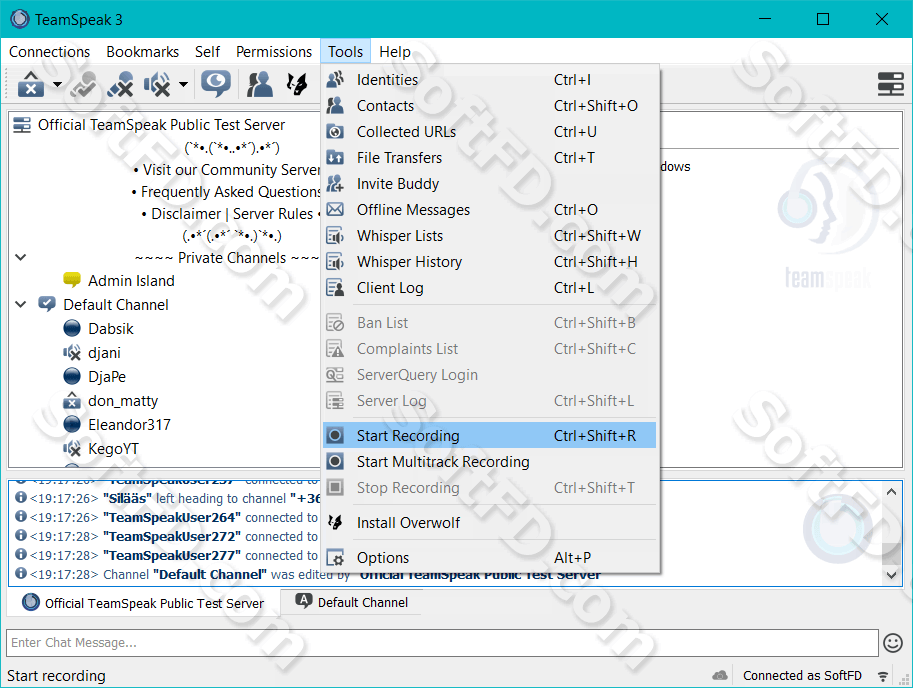Viewport: 913px width, 688px height.
Task: Open the speaker mute dropdown arrow
Action: point(183,84)
